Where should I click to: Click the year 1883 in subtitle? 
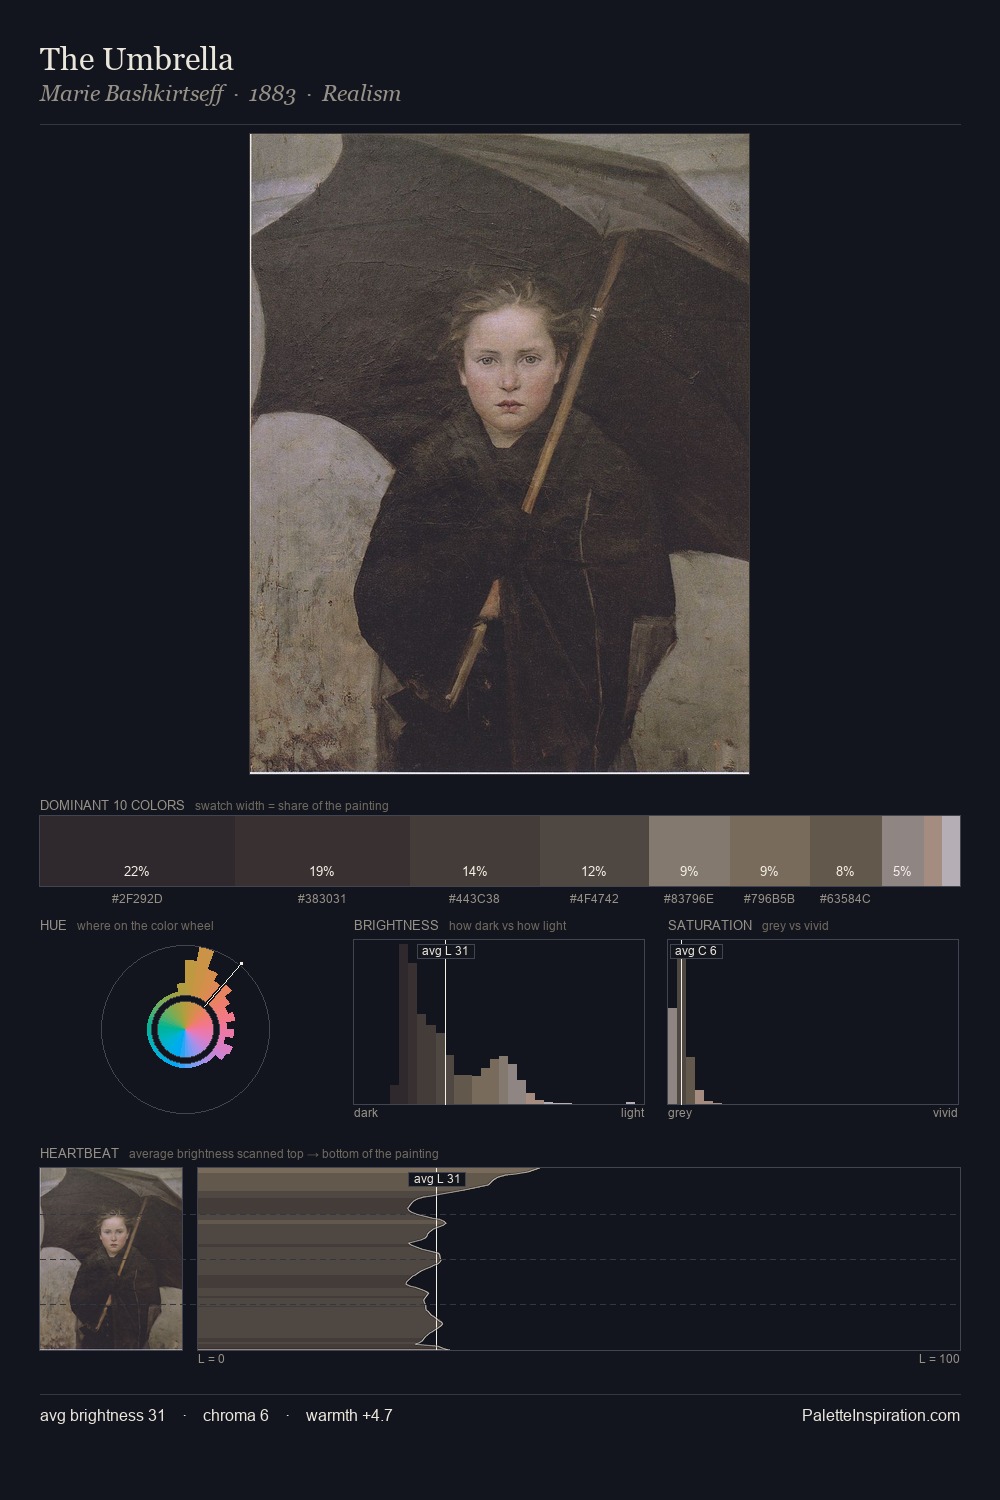(272, 94)
